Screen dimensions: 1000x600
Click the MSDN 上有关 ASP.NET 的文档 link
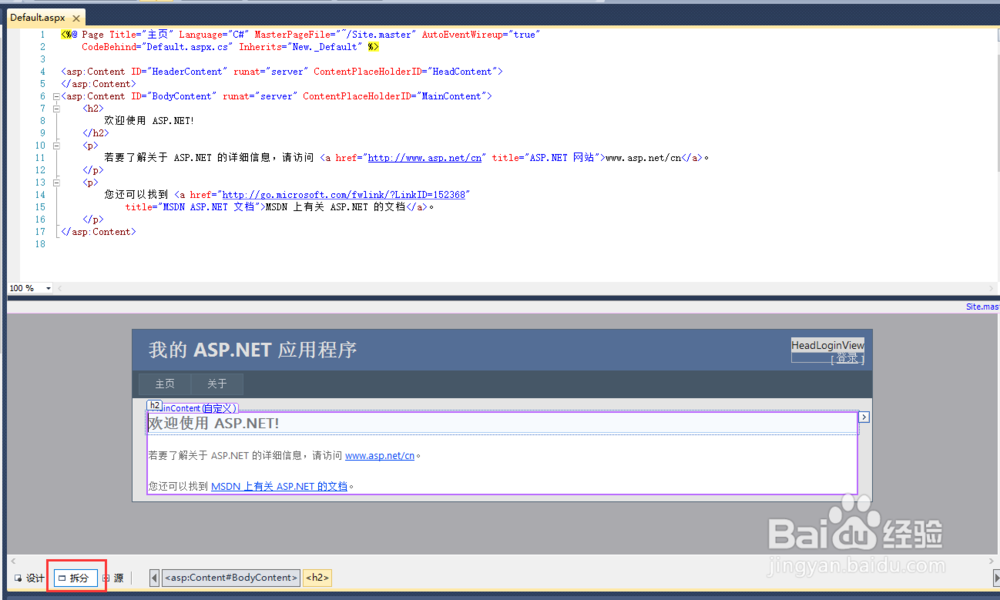click(279, 487)
